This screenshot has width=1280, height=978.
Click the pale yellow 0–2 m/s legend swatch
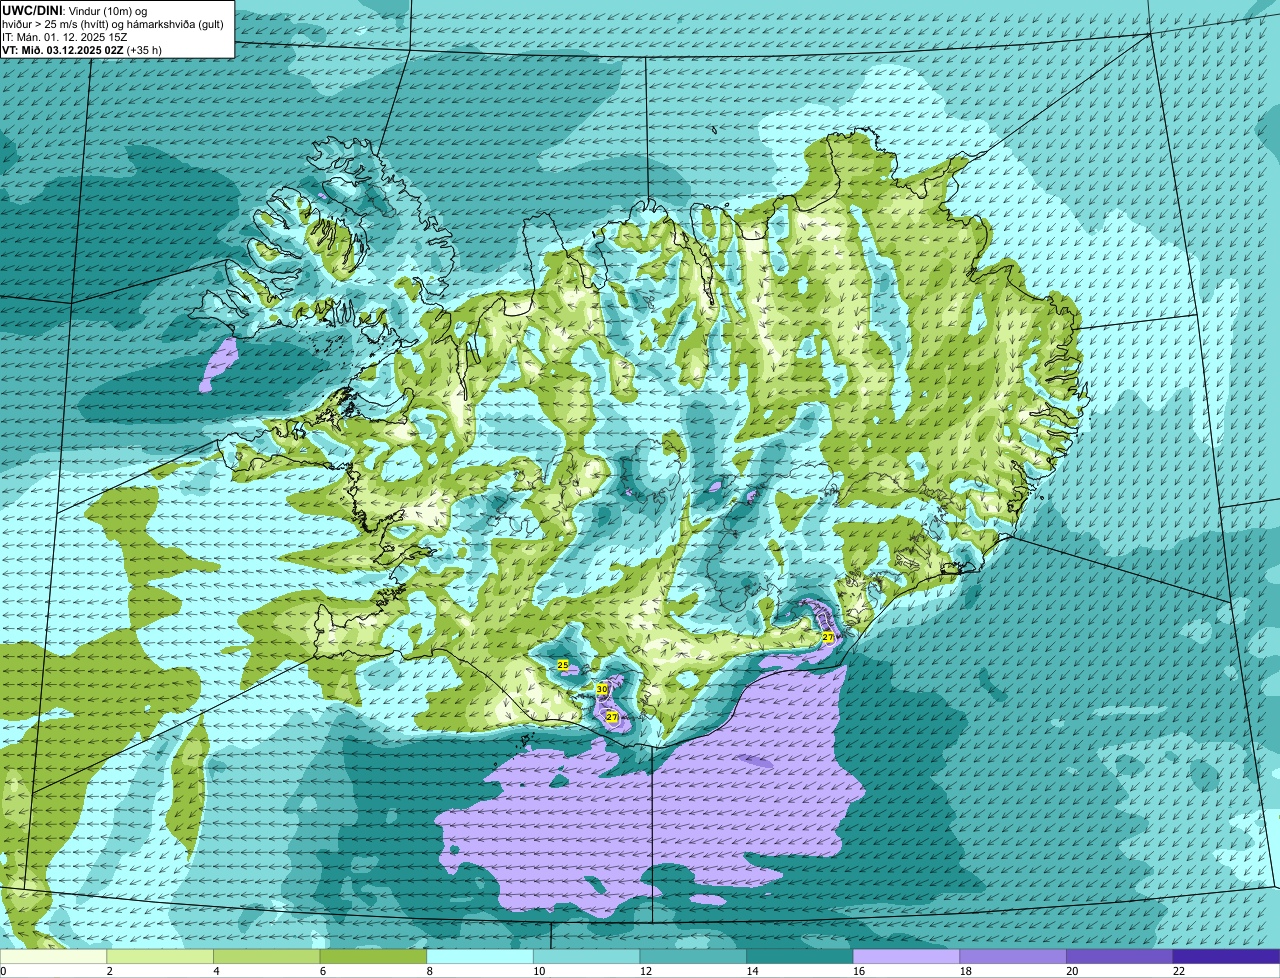53,956
